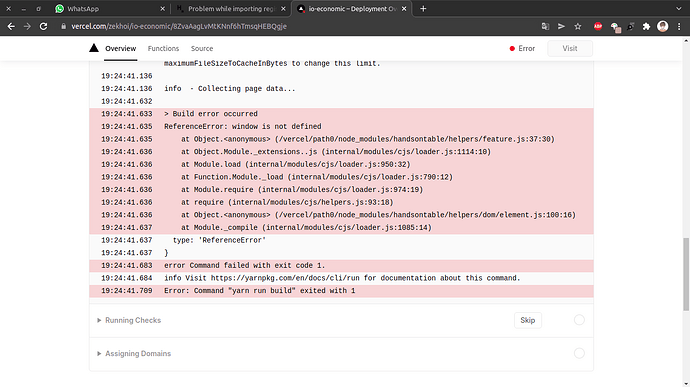Click the Vercel triangle logo
Image resolution: width=690 pixels, height=387 pixels.
(94, 48)
